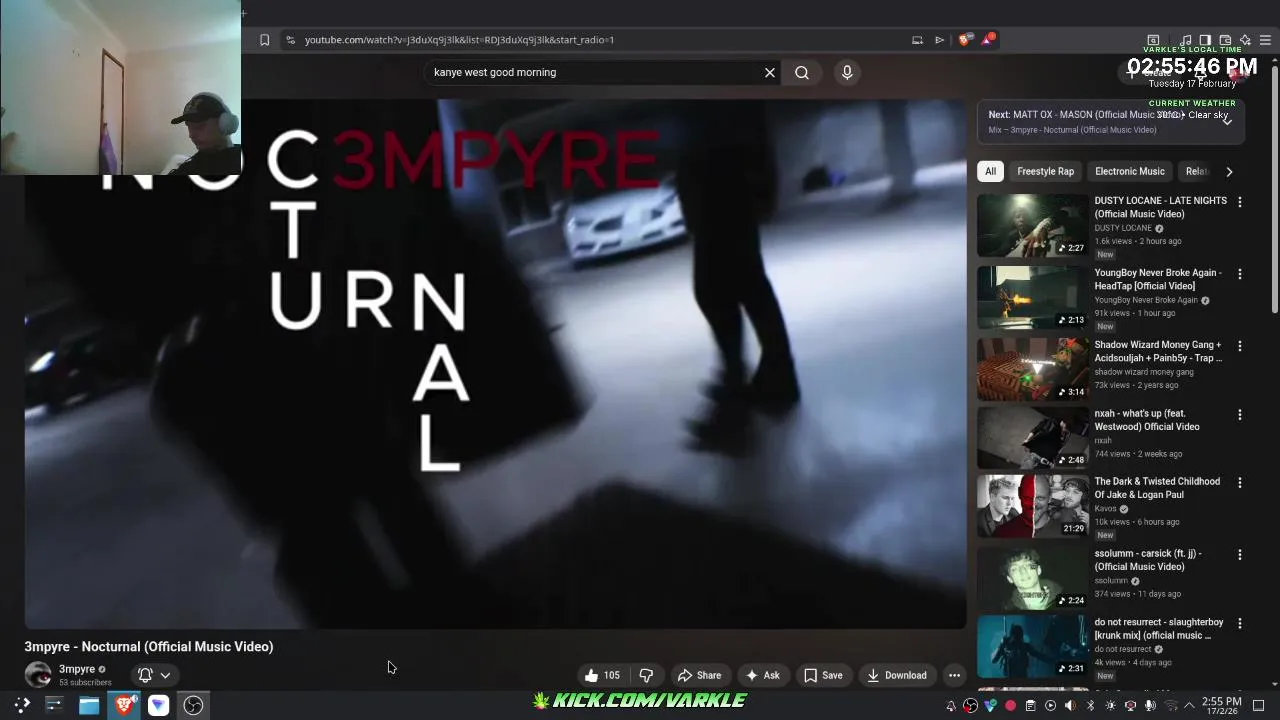1280x720 pixels.
Task: Open options menu for YoungBoy HeadTap video
Action: coord(1240,274)
